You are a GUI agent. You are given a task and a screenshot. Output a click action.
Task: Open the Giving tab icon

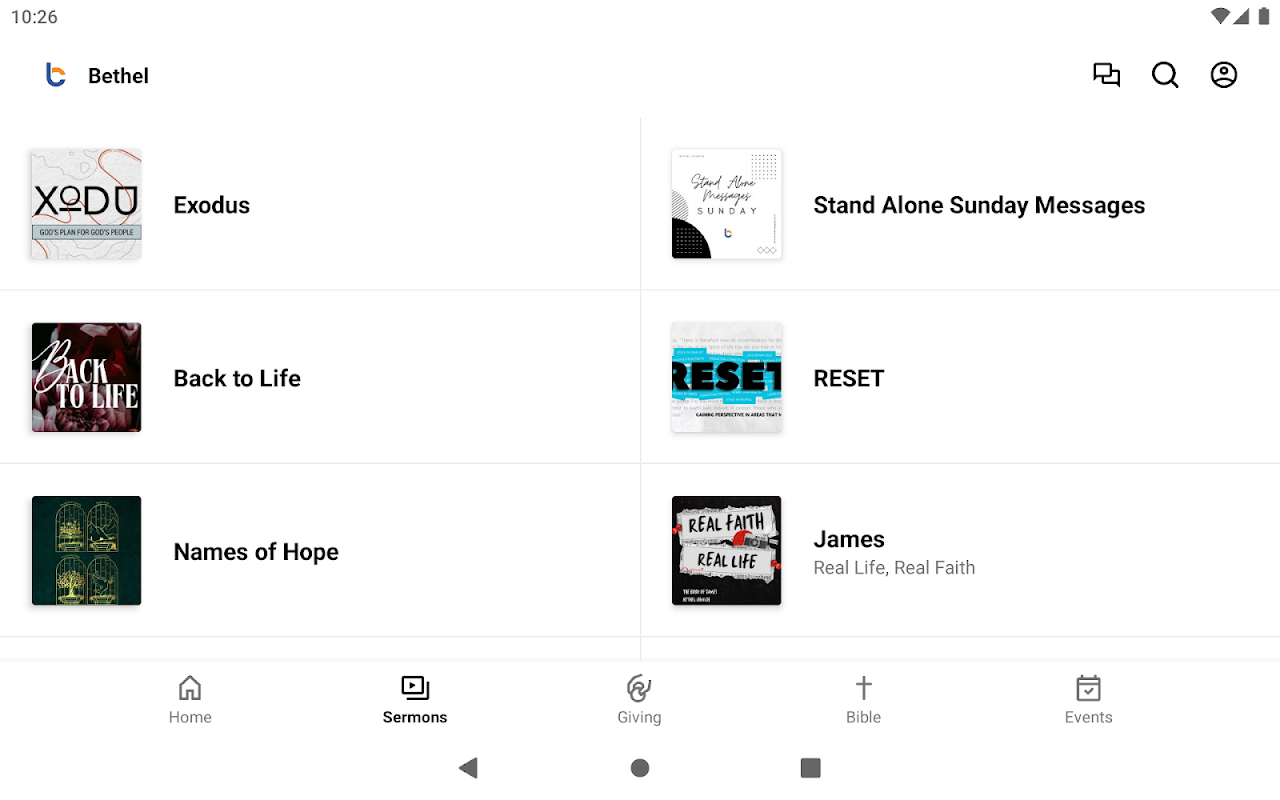pyautogui.click(x=639, y=689)
